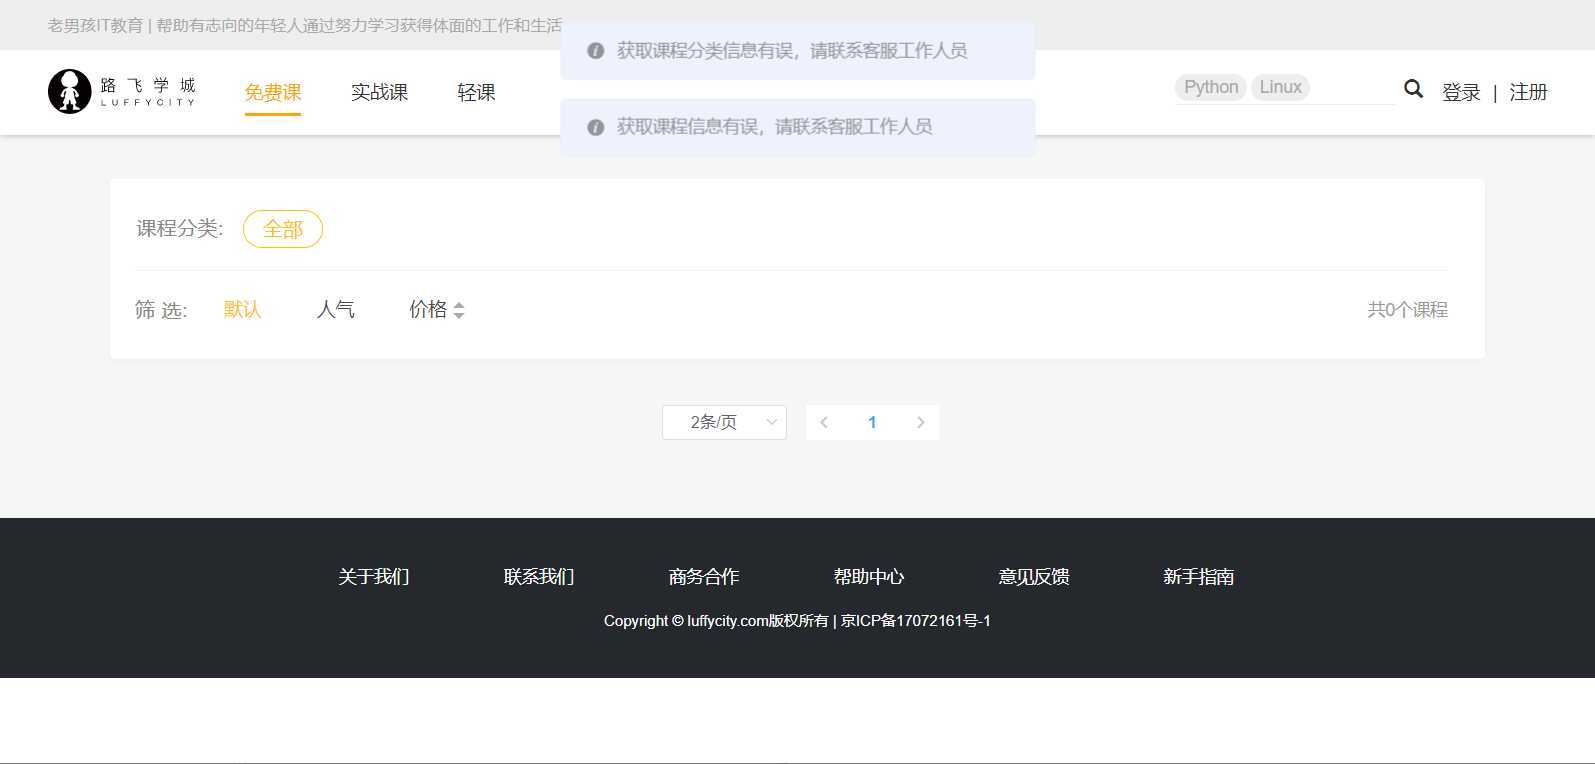Open the 免费课 tab

tap(273, 92)
